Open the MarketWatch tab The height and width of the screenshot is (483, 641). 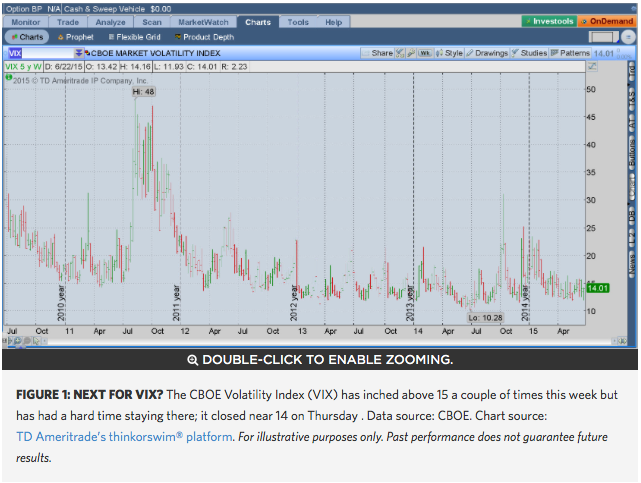203,22
